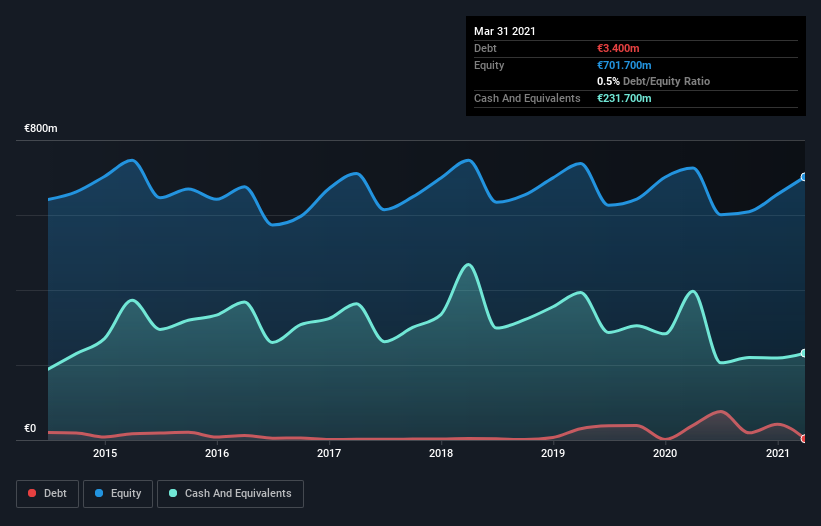Click the Debt/Equity Ratio text in tooltip

pos(666,81)
